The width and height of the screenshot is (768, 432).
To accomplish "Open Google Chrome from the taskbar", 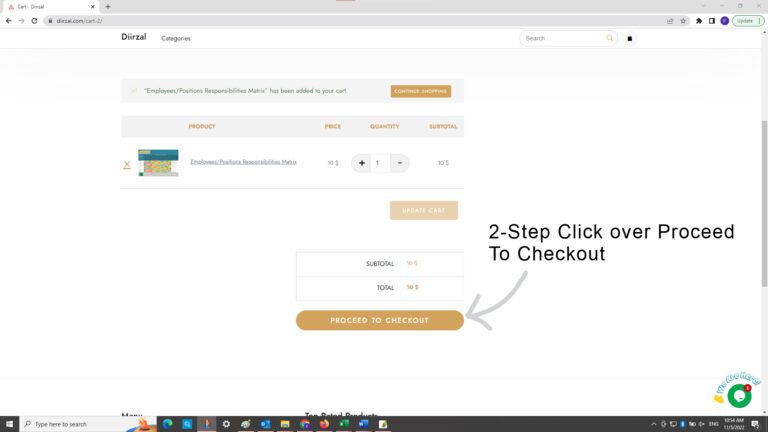I will [305, 424].
